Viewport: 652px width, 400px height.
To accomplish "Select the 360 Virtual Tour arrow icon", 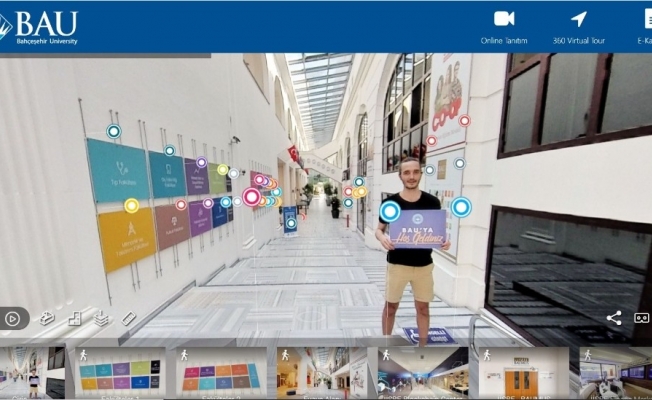I will tap(578, 19).
